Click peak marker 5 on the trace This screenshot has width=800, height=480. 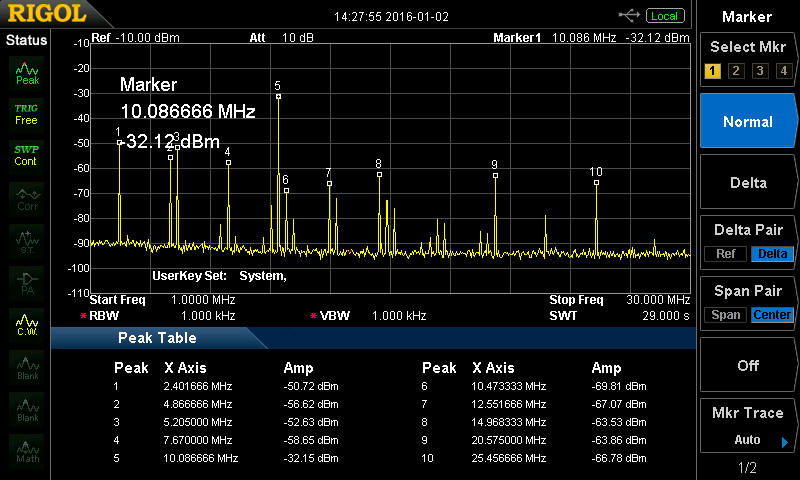coord(278,96)
